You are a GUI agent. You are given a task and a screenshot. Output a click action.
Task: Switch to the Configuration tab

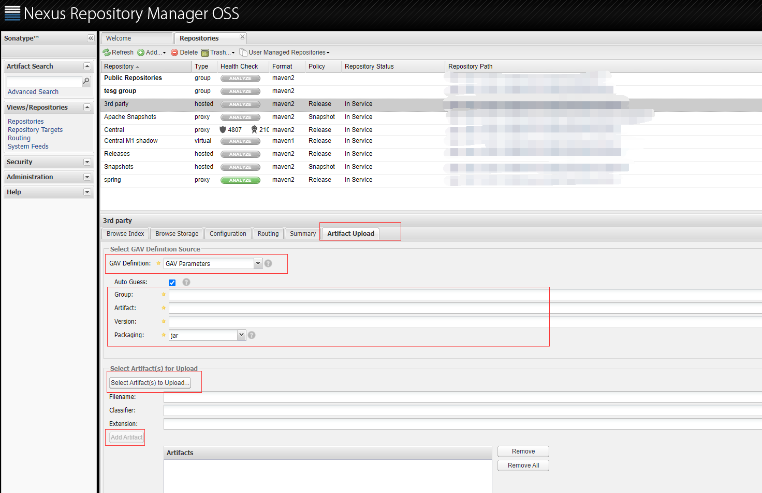228,234
